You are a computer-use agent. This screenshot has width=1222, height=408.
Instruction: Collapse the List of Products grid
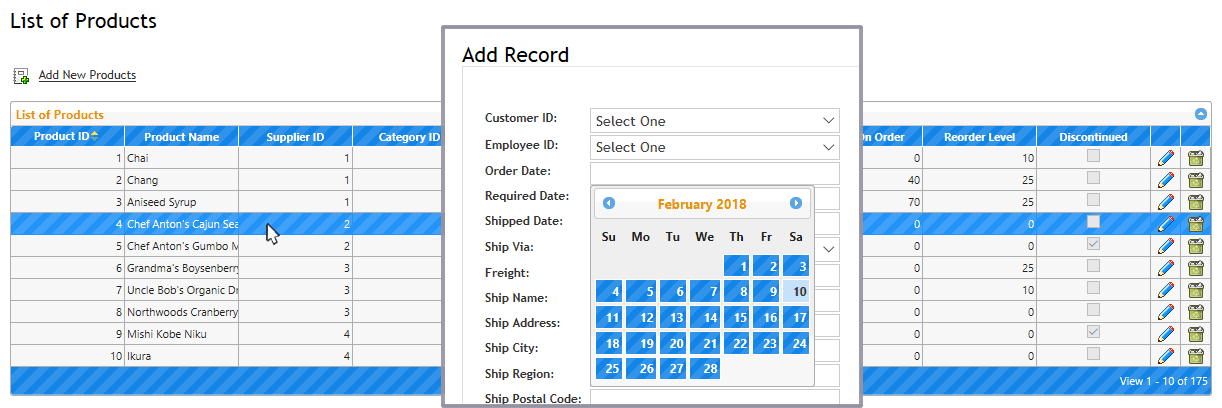click(x=1201, y=114)
